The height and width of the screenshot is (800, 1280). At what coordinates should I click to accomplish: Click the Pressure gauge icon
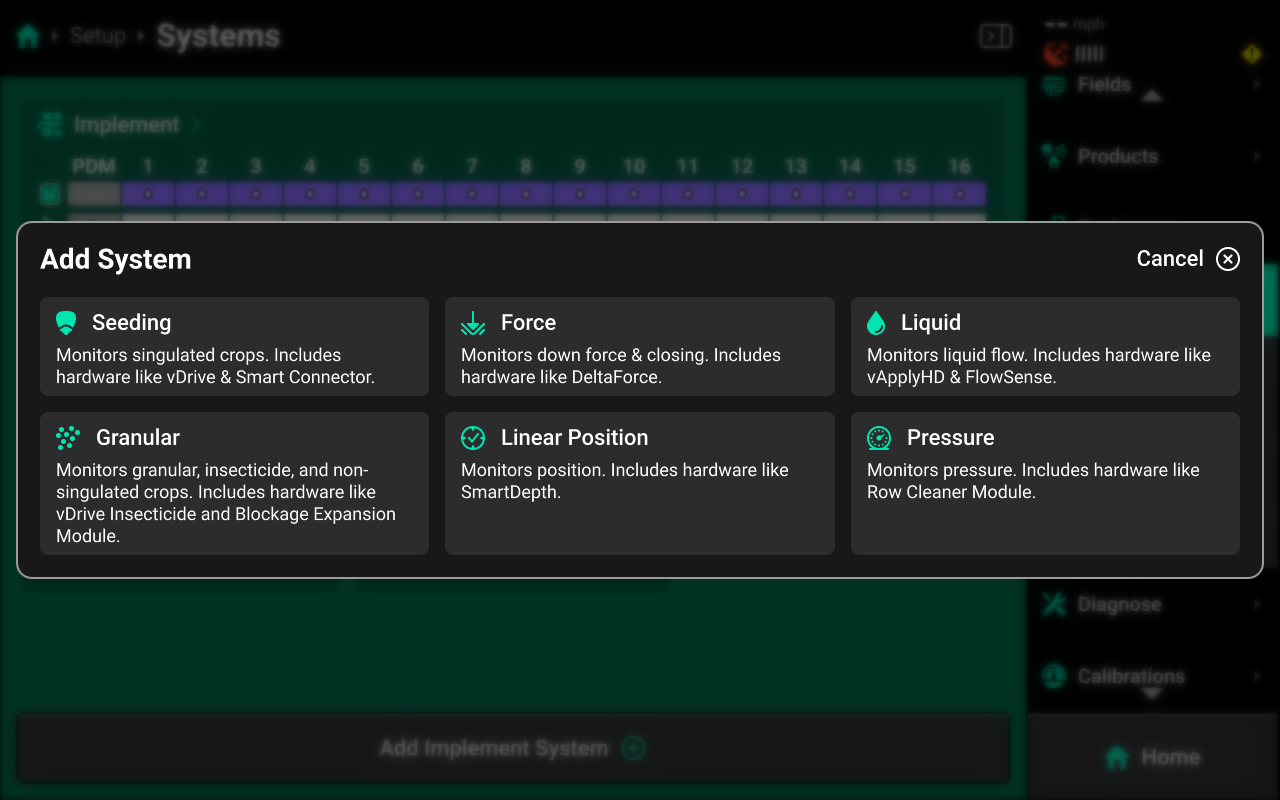click(877, 437)
